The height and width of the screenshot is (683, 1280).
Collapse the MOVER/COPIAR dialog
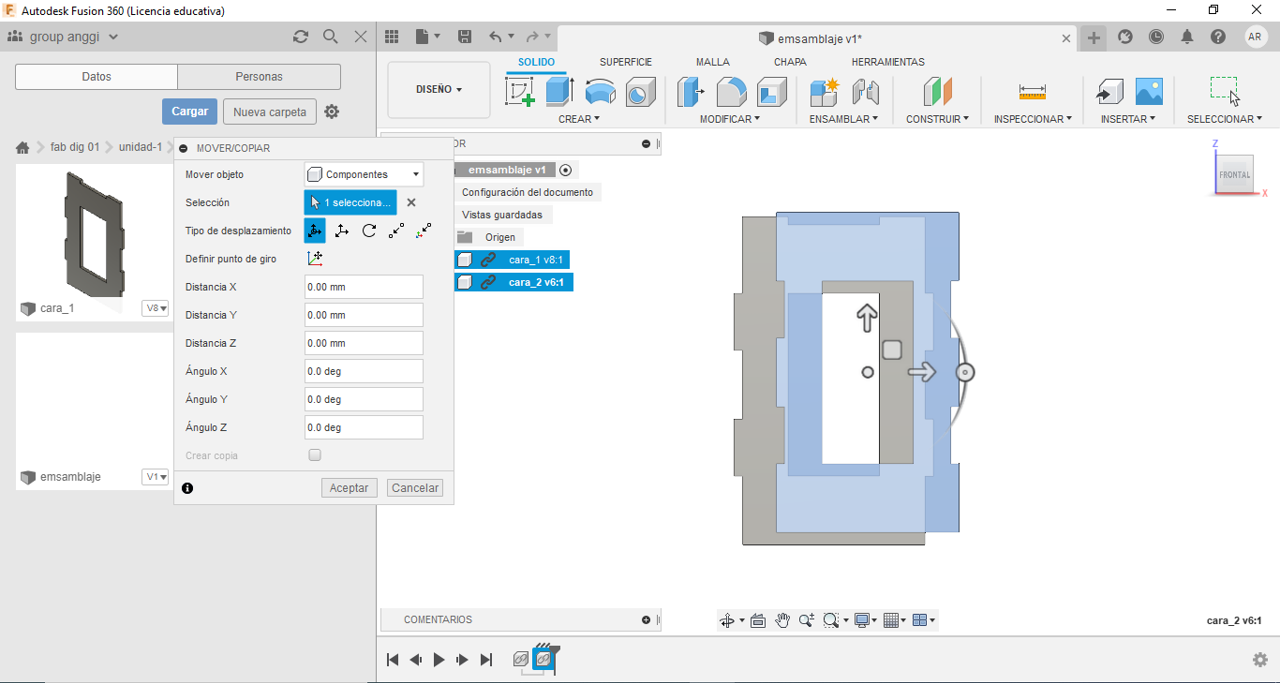(184, 148)
